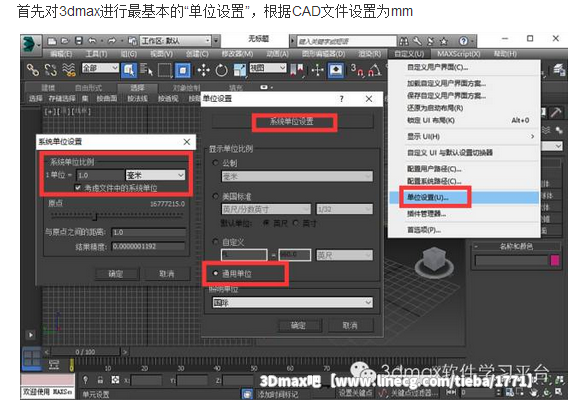This screenshot has width=572, height=400.
Task: Click 确定 in the 系统单位设置 dialog
Action: (x=116, y=273)
